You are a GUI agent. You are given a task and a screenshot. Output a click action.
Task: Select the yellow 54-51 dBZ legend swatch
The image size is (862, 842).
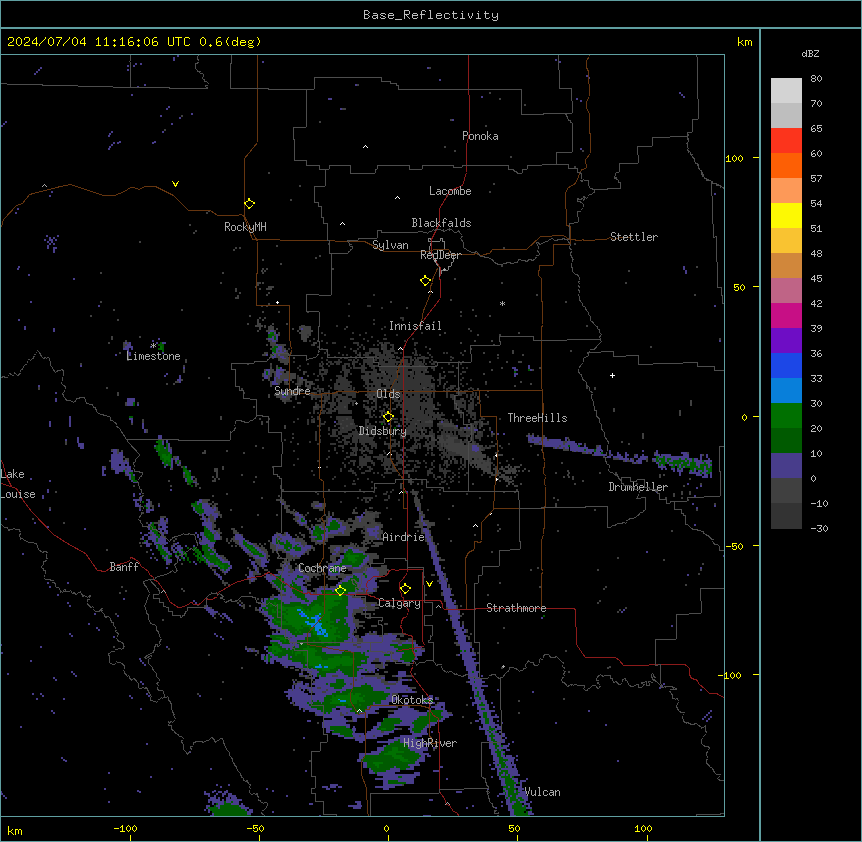click(x=786, y=216)
